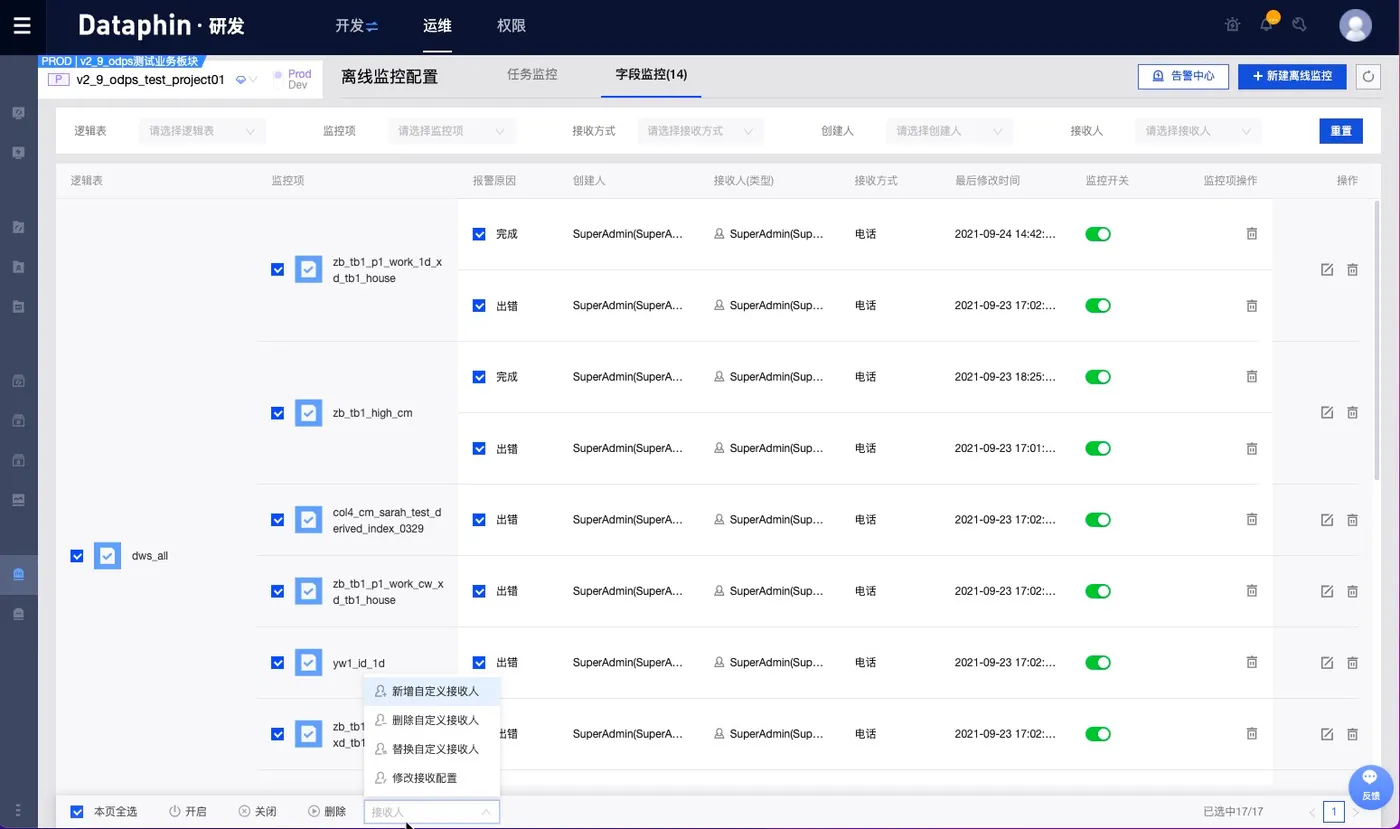Choose 替换自定义接收人 from the menu
Screen dimensions: 1400x829
point(432,749)
